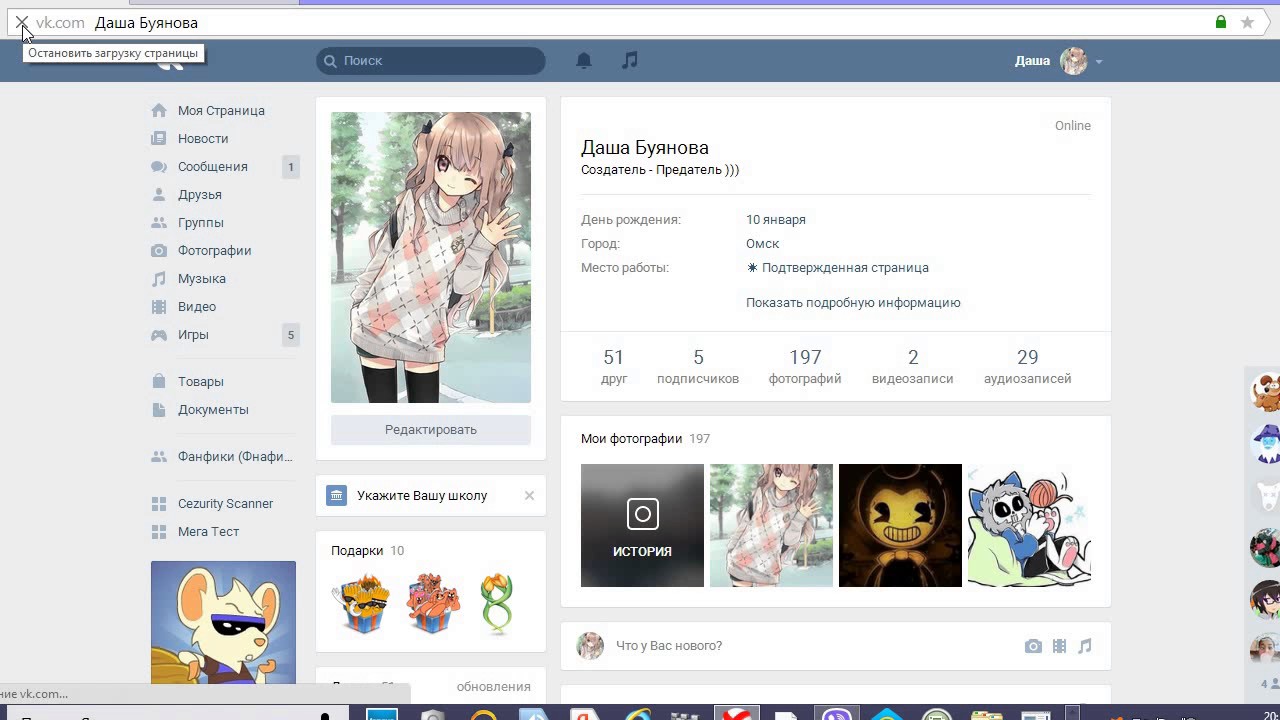
Task: Attach a video via film icon
Action: pos(1059,646)
